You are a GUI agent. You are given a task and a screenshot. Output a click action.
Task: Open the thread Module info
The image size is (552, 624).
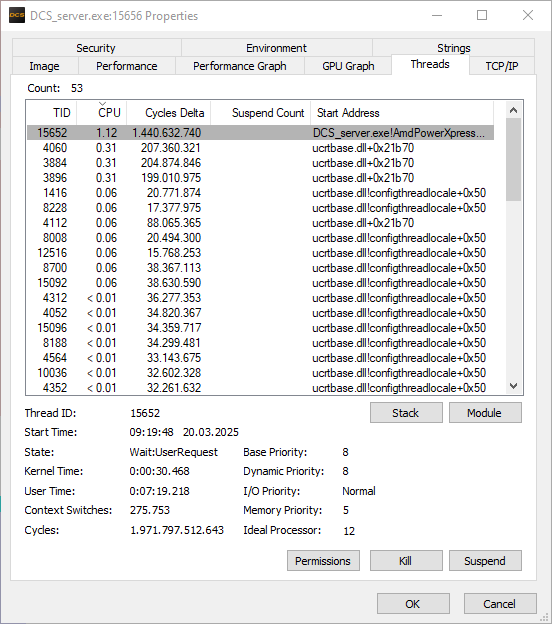pos(485,413)
